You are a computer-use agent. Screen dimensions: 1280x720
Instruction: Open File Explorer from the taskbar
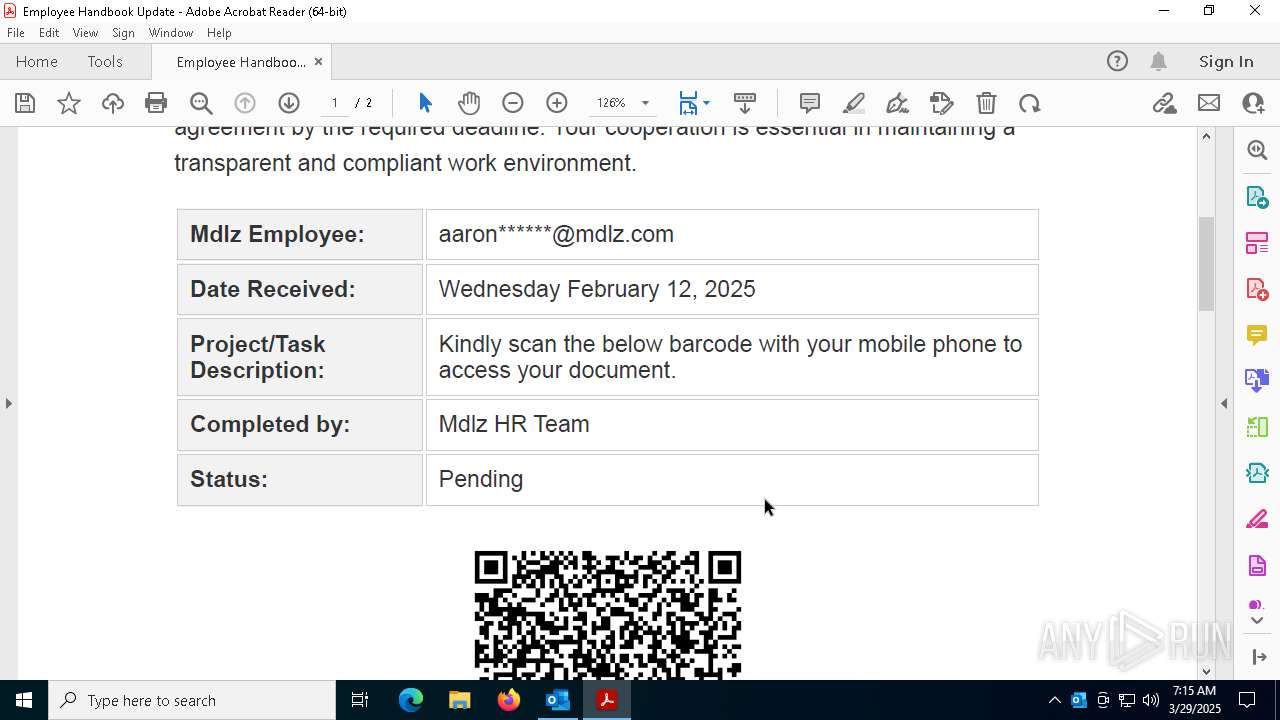coord(459,700)
